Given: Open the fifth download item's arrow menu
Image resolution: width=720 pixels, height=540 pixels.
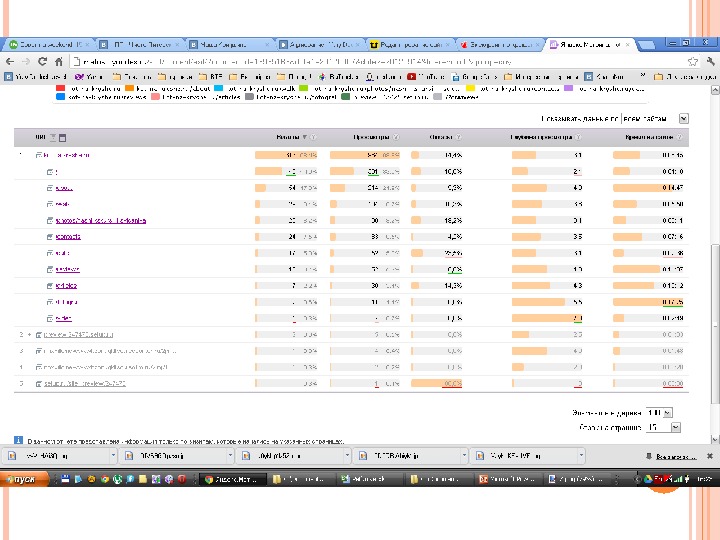Looking at the screenshot, I should (x=581, y=456).
